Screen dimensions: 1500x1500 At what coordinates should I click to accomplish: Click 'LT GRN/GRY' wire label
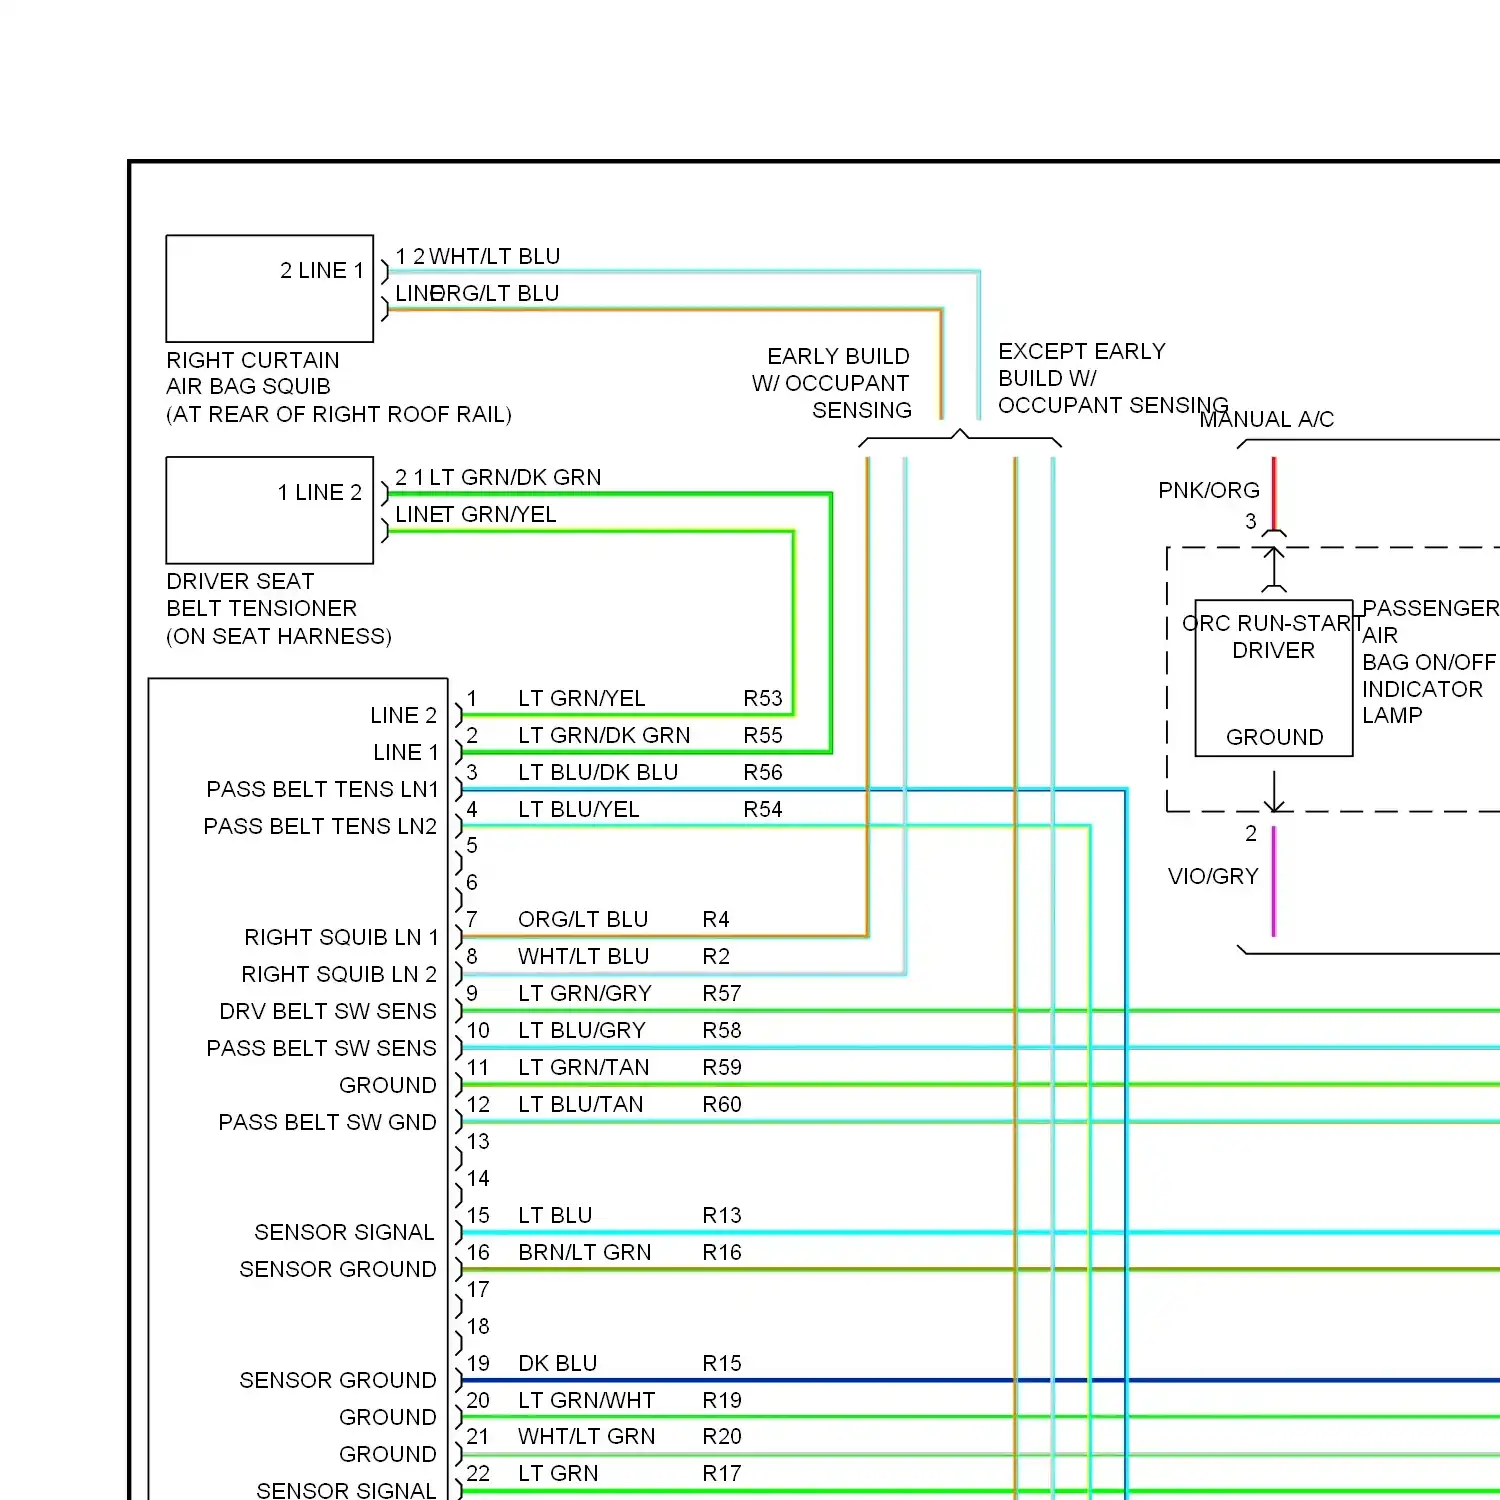point(585,993)
